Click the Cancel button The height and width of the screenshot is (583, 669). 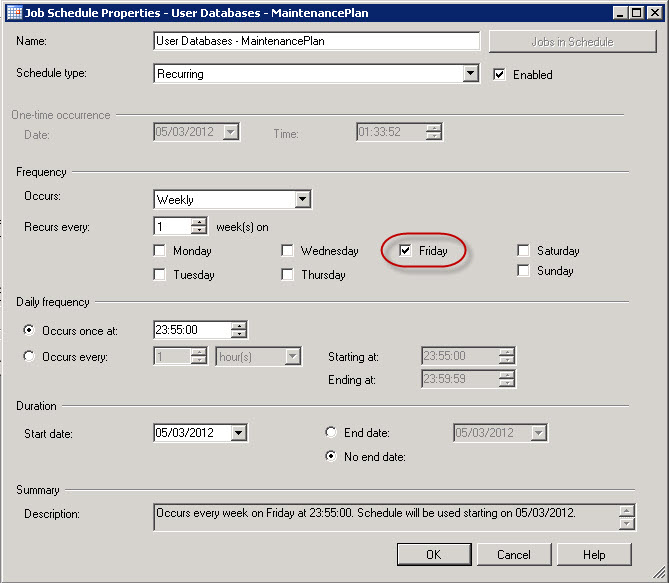514,554
